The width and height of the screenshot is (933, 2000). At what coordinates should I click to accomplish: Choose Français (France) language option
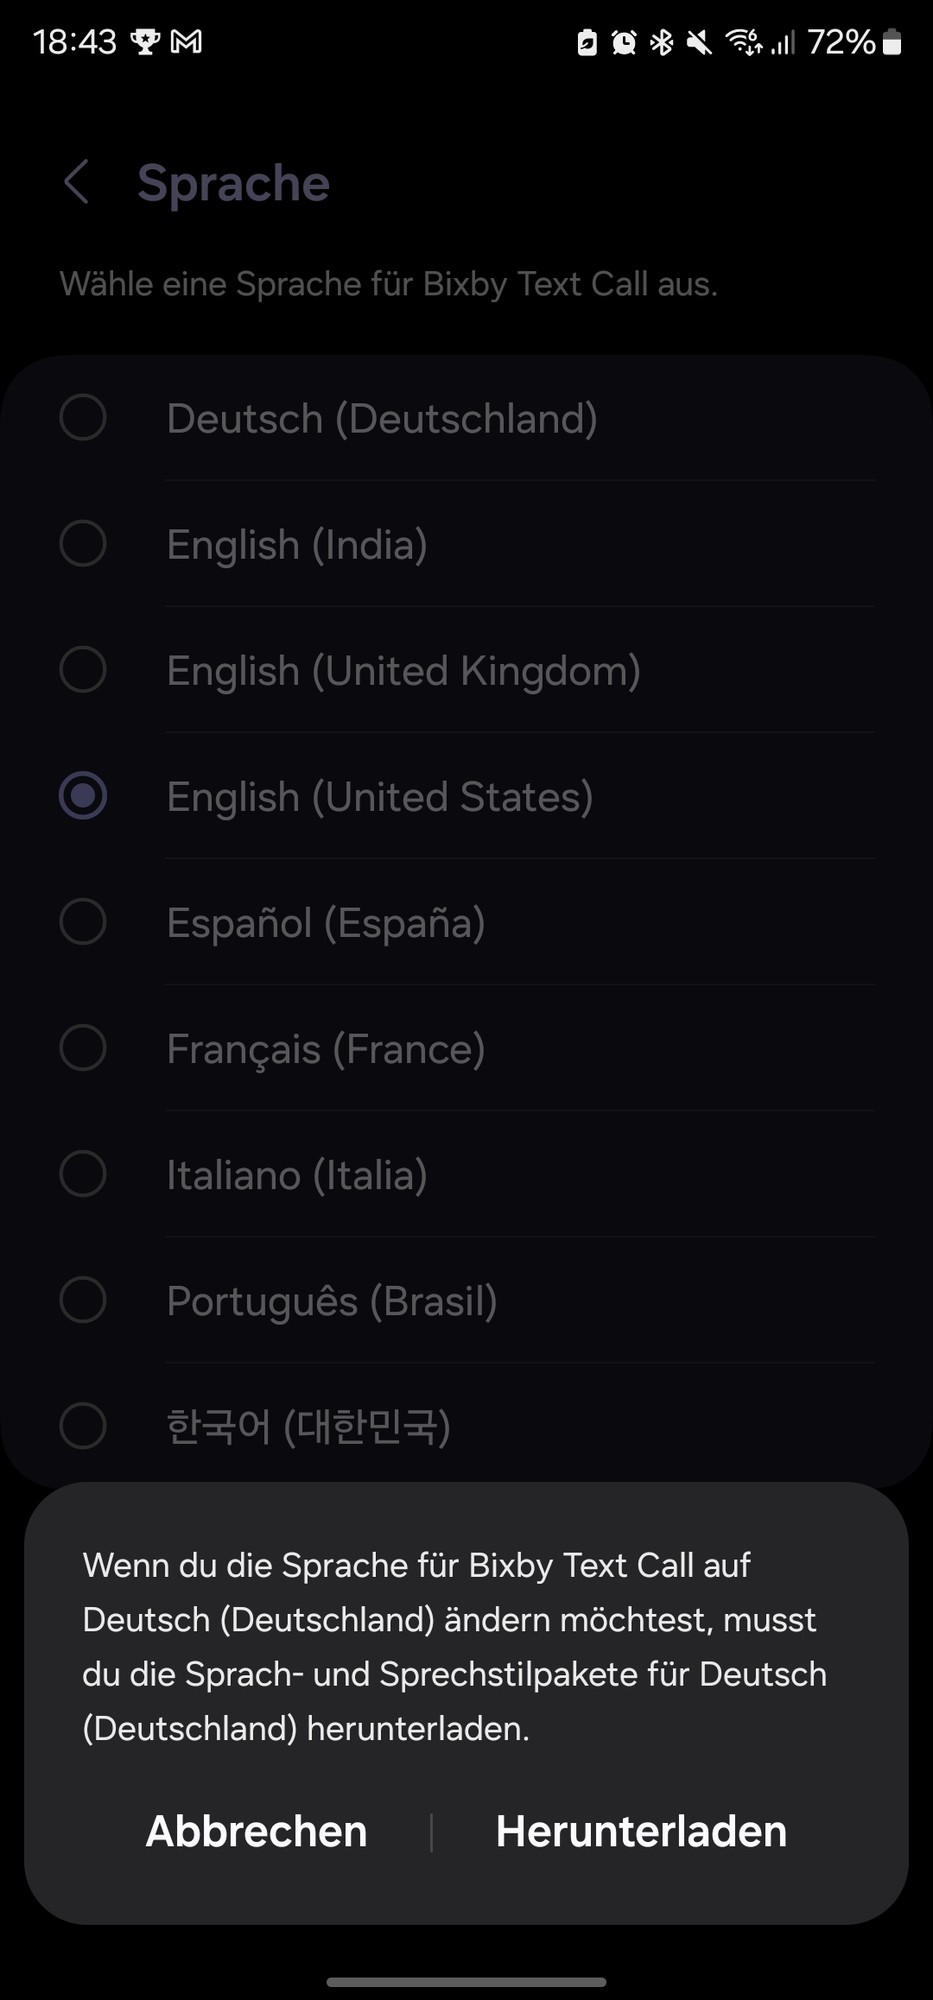467,1048
